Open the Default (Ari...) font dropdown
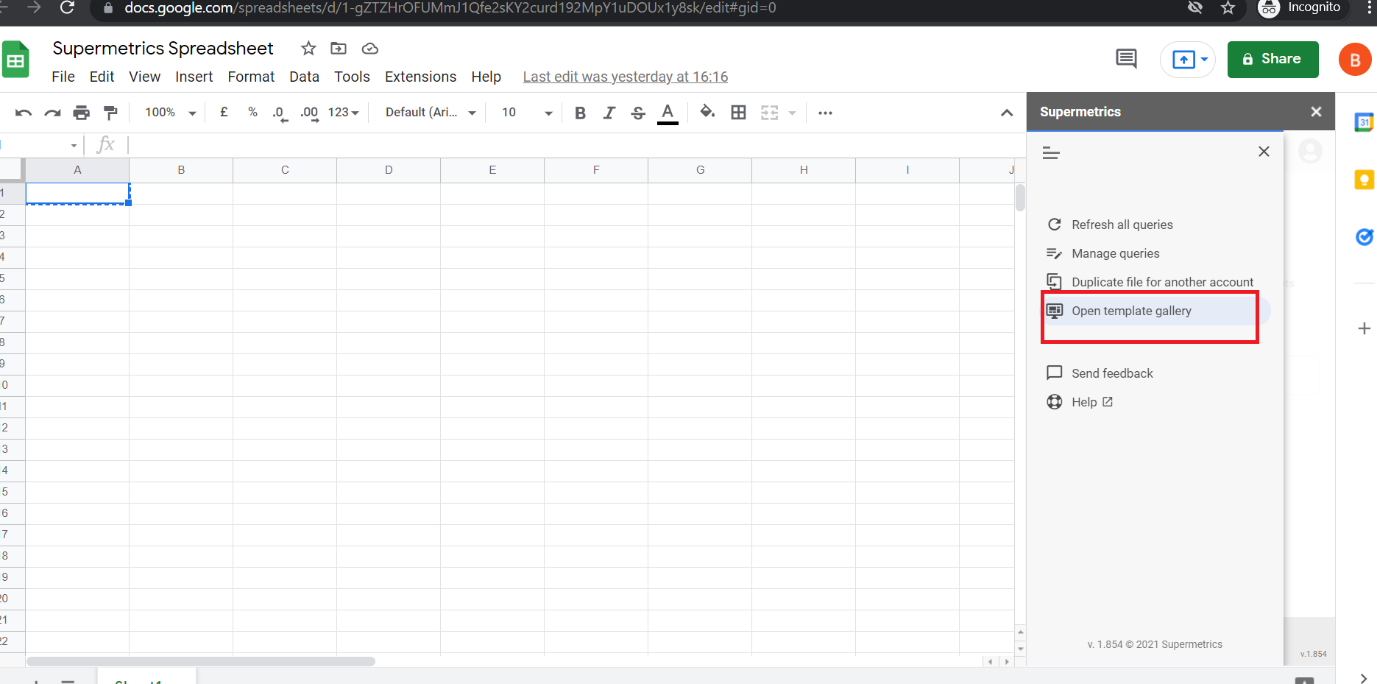Image resolution: width=1377 pixels, height=684 pixels. [430, 112]
